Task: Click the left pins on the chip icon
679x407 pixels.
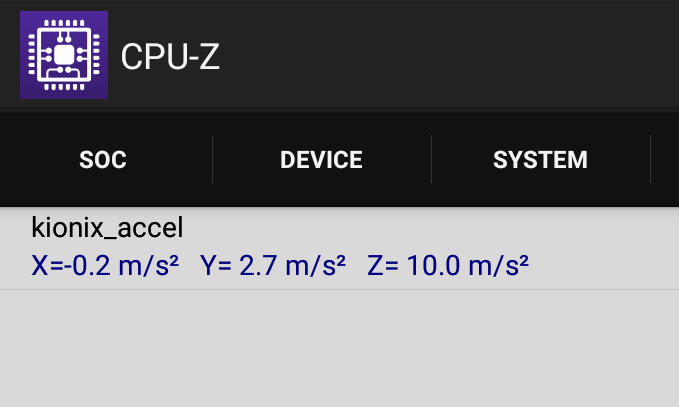Action: [x=32, y=55]
